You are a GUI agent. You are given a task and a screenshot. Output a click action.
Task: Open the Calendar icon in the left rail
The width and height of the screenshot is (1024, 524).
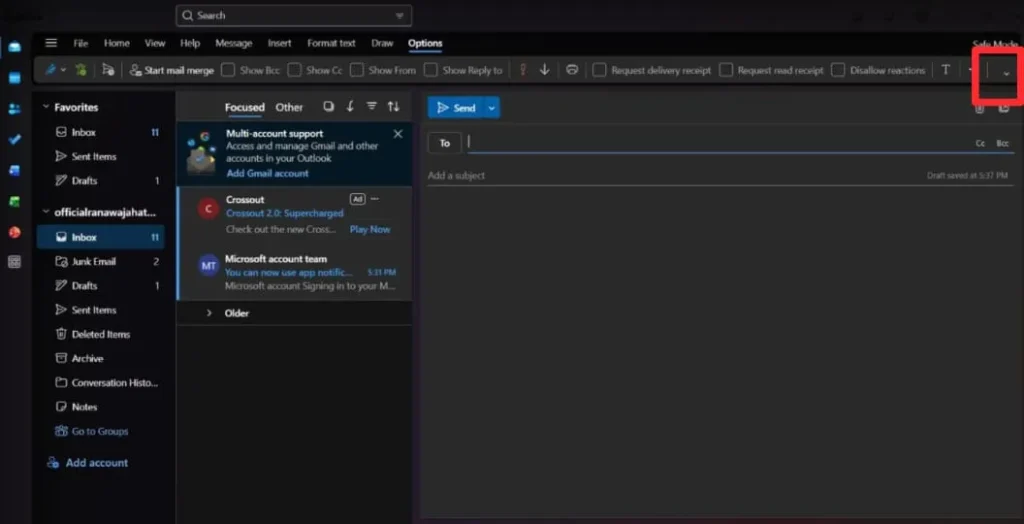click(14, 78)
